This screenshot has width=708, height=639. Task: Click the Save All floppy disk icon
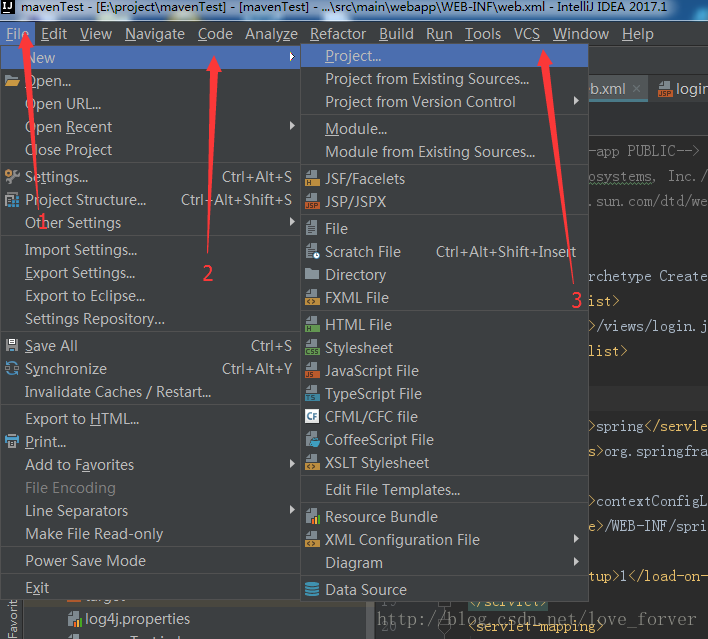tap(12, 345)
